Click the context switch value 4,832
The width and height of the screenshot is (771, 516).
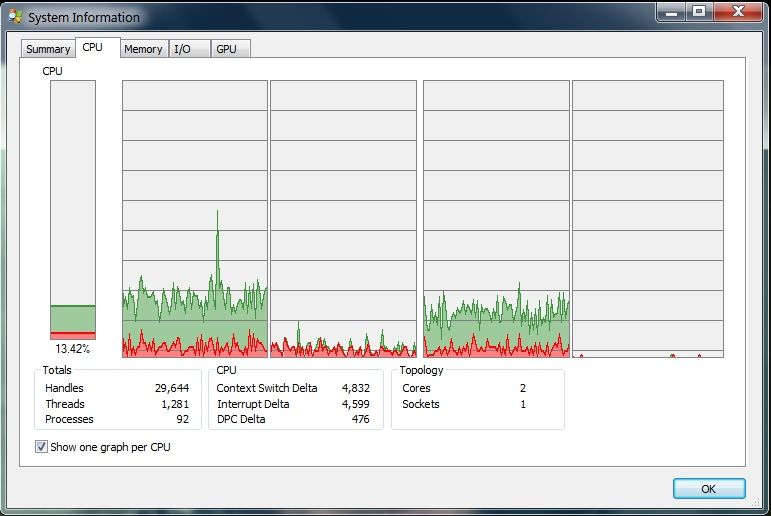(x=356, y=388)
